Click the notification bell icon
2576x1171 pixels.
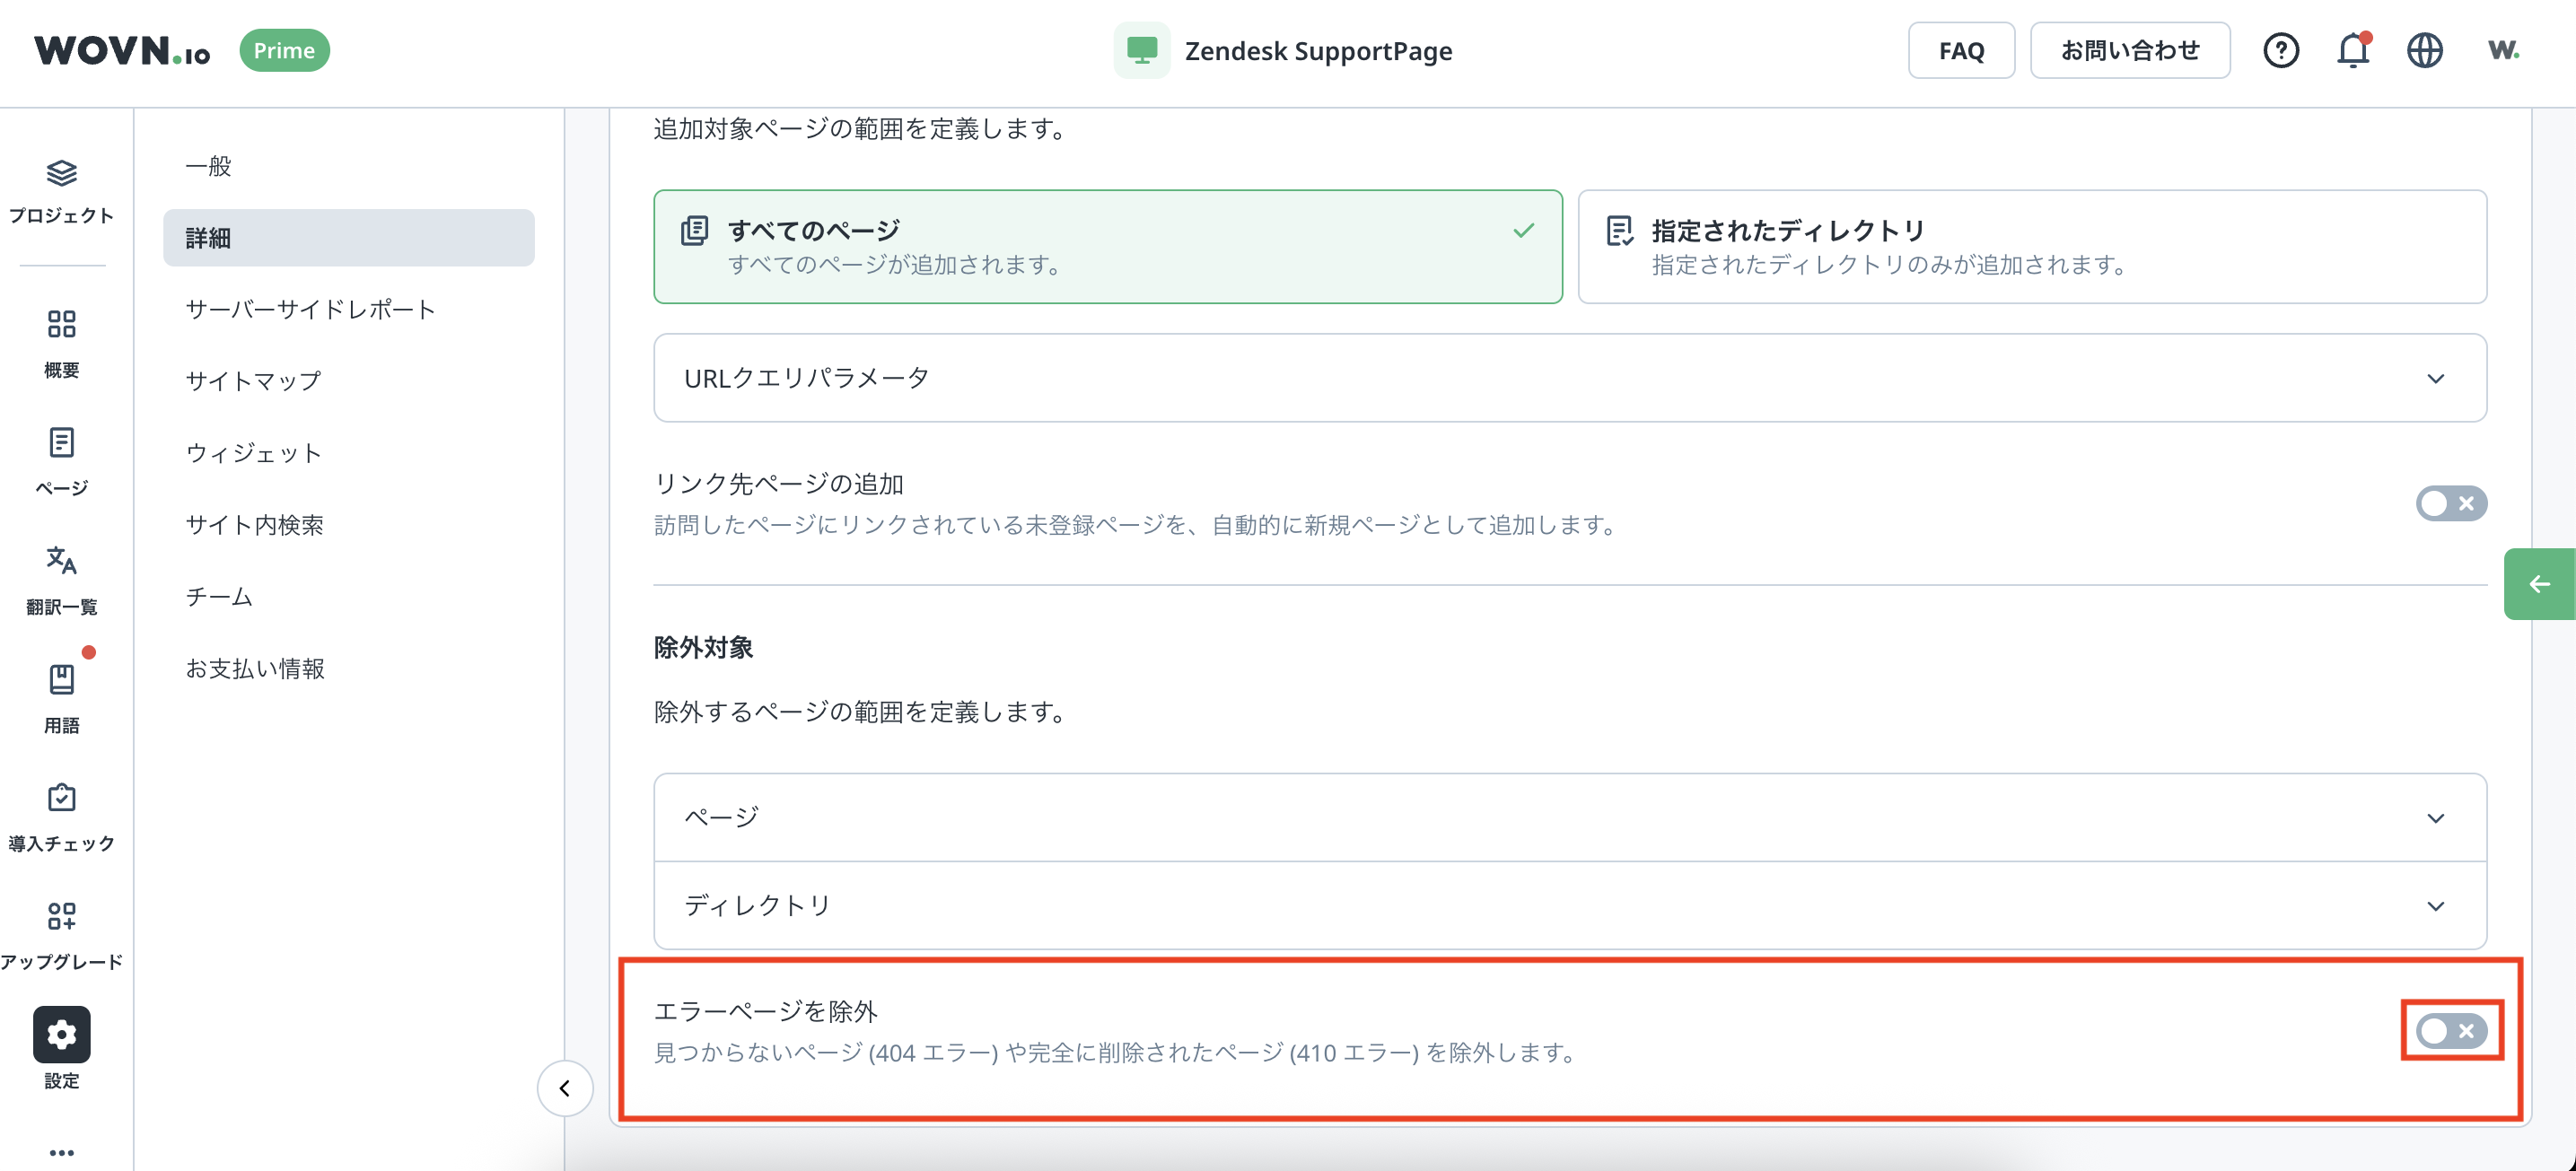click(x=2352, y=50)
